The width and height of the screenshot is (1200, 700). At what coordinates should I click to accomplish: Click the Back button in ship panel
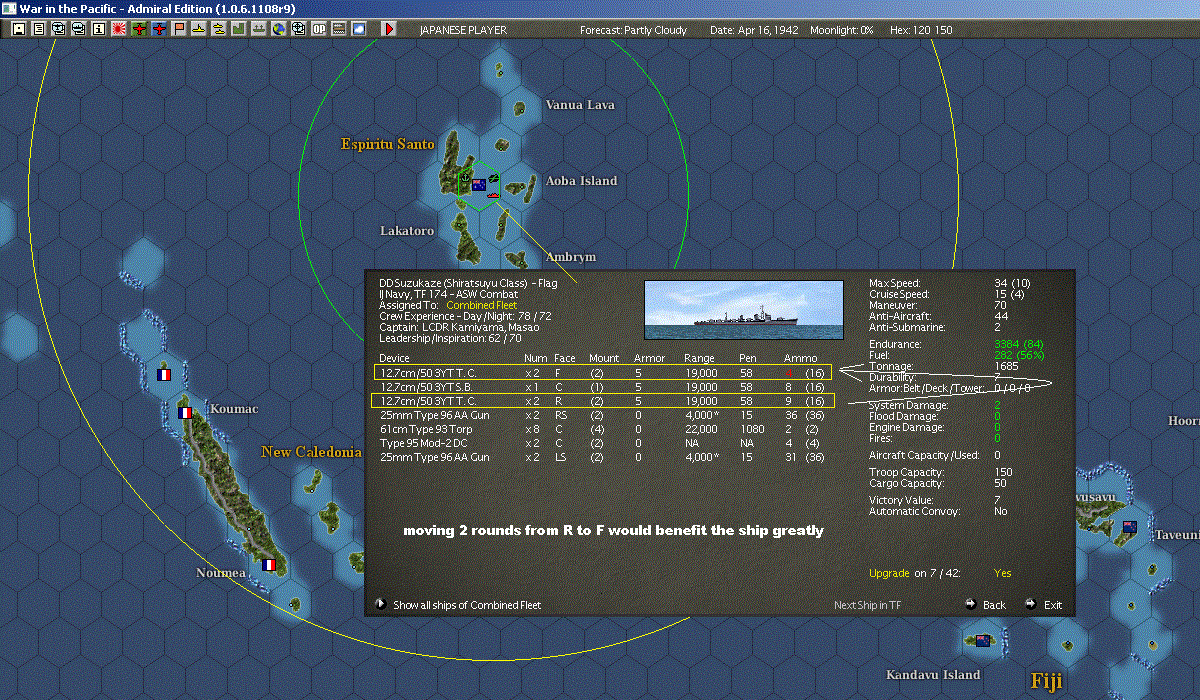click(x=994, y=605)
